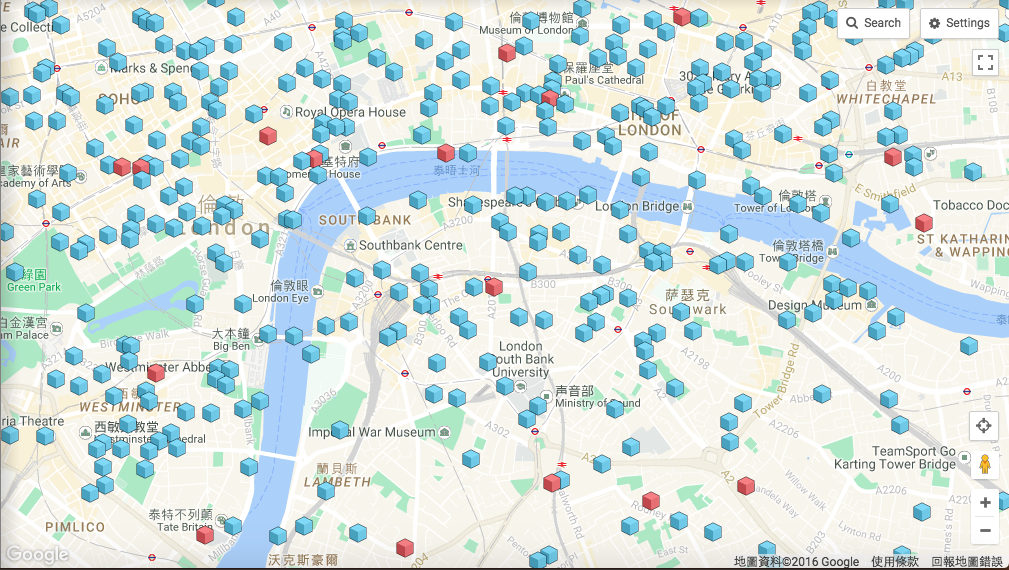Image resolution: width=1009 pixels, height=570 pixels.
Task: Select the Royal Opera House label
Action: click(350, 113)
